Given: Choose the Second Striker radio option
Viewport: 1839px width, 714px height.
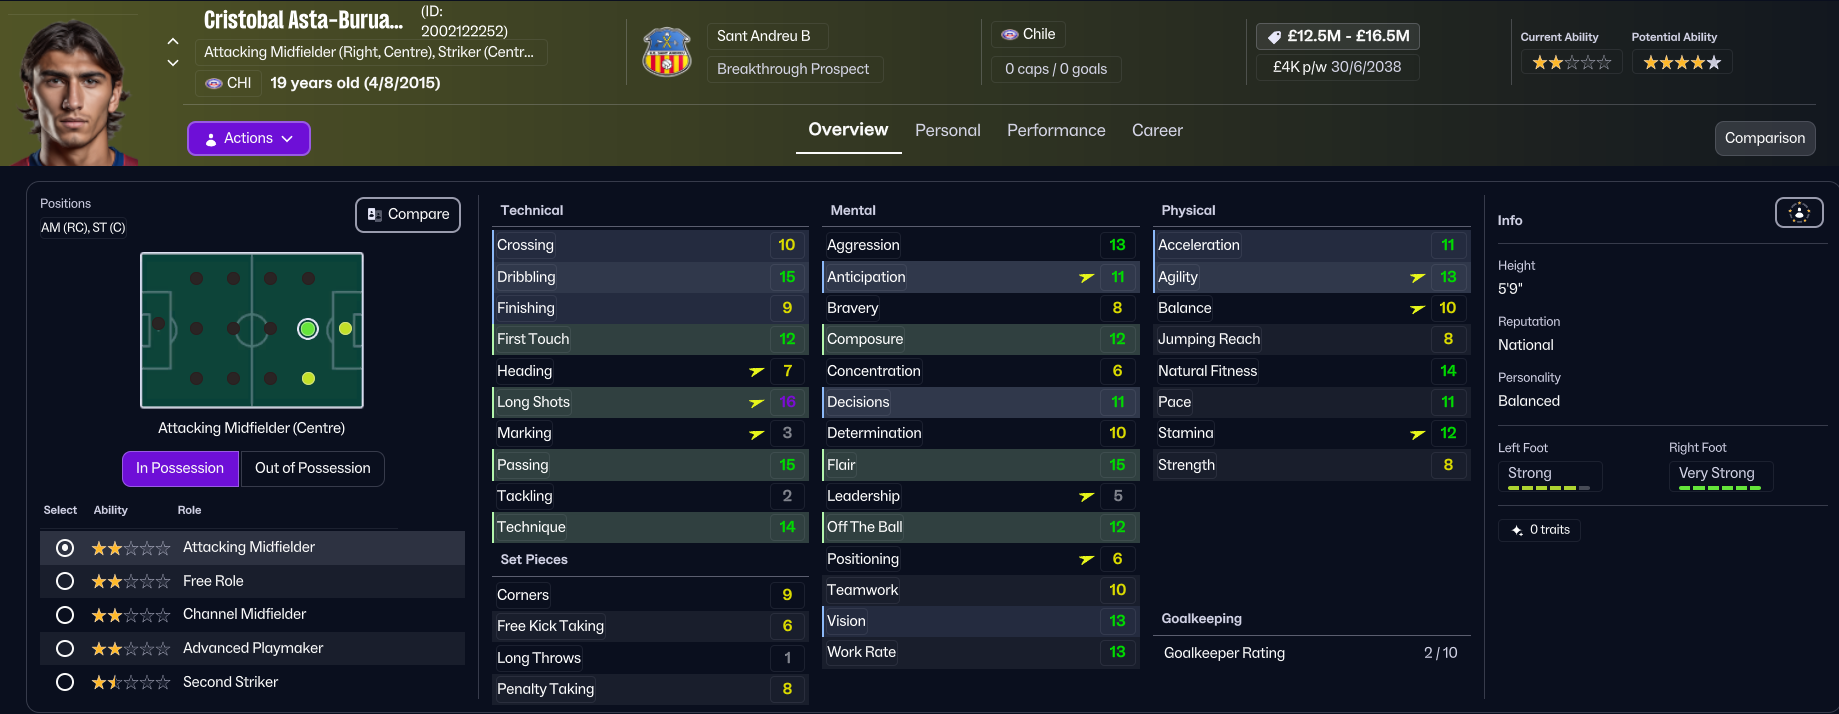Looking at the screenshot, I should pos(65,682).
